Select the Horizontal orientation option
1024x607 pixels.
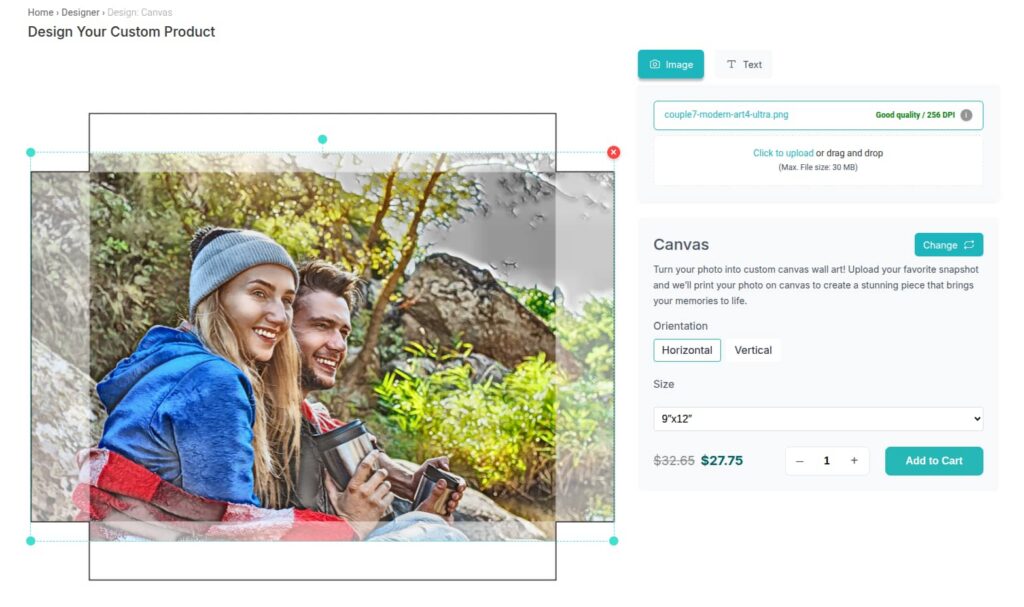[687, 350]
